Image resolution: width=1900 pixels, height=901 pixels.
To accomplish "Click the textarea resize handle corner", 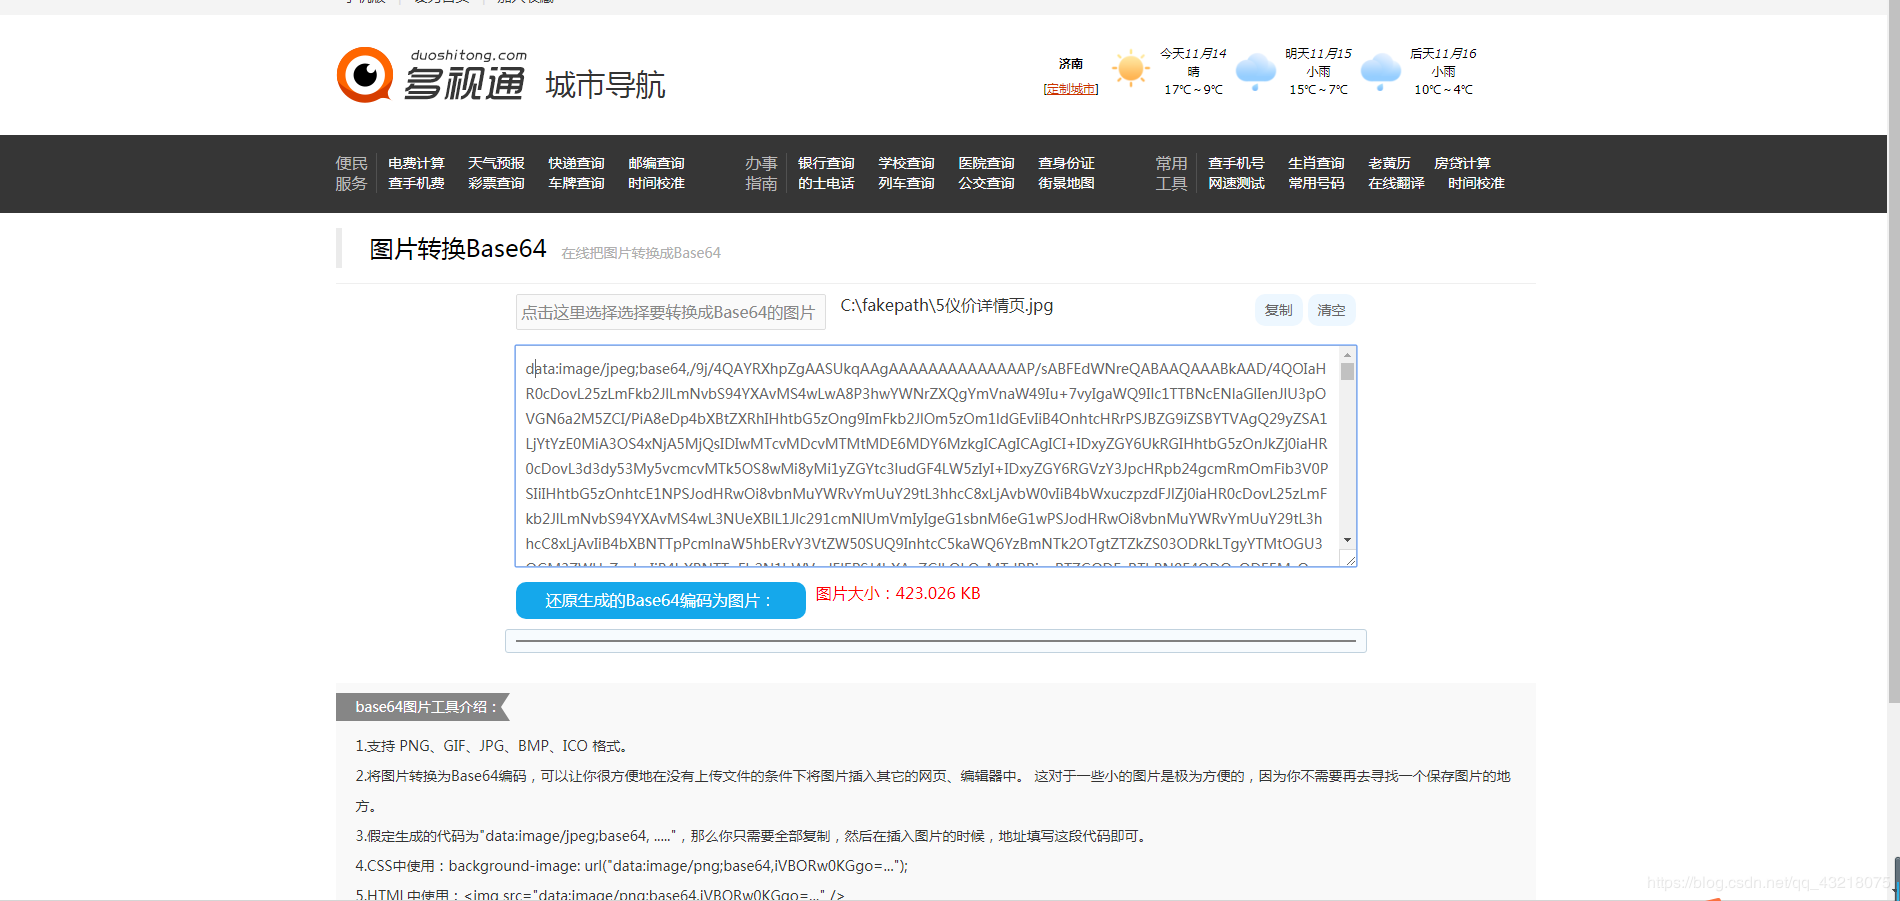I will point(1349,560).
